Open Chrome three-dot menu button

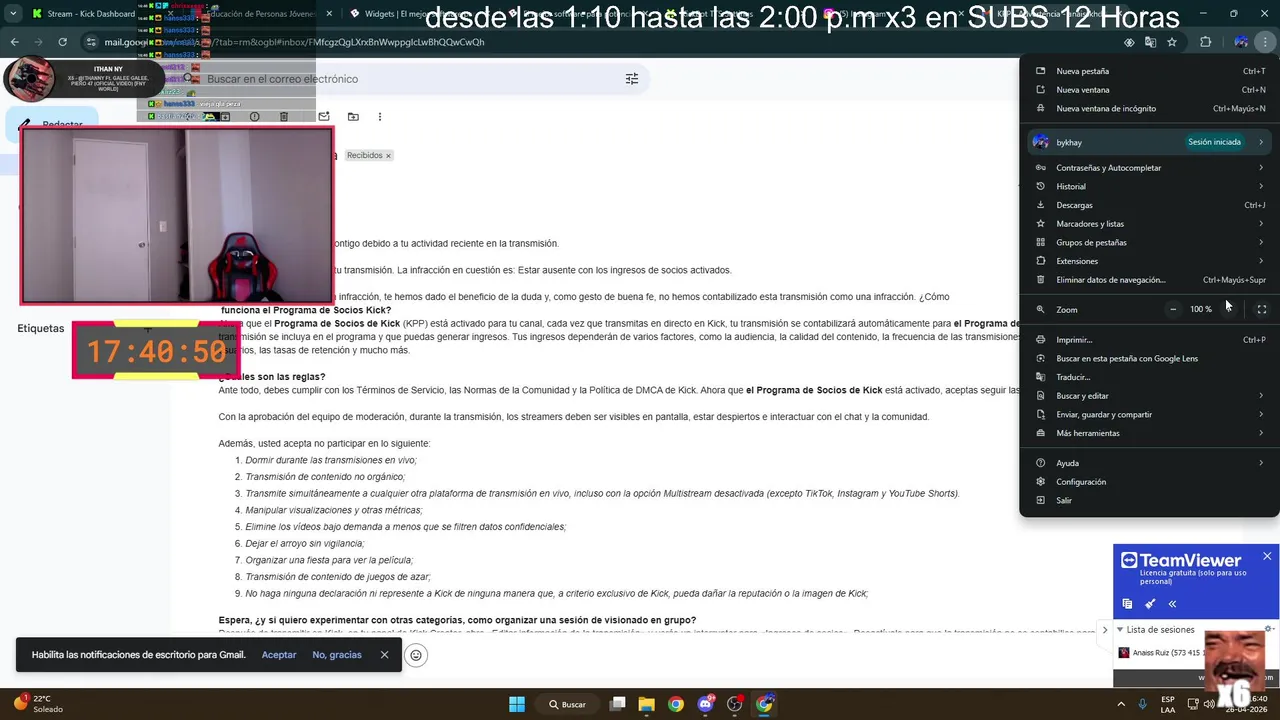click(x=1265, y=42)
